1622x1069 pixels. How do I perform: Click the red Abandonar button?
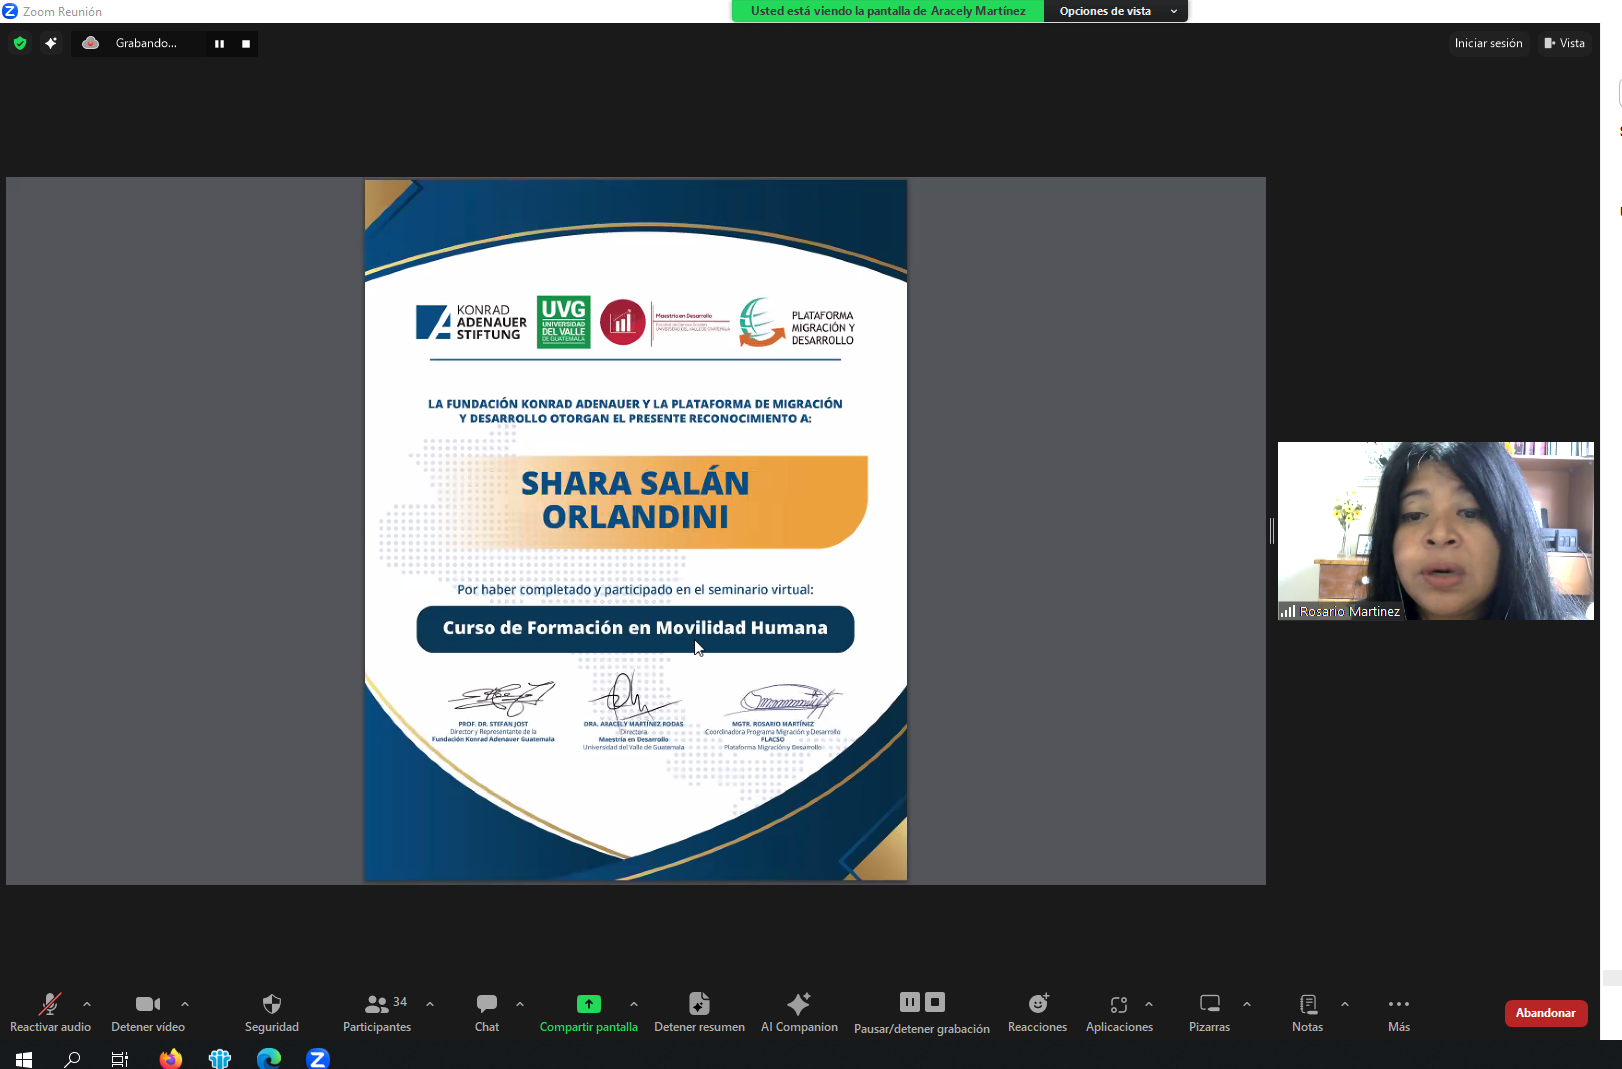1545,1013
